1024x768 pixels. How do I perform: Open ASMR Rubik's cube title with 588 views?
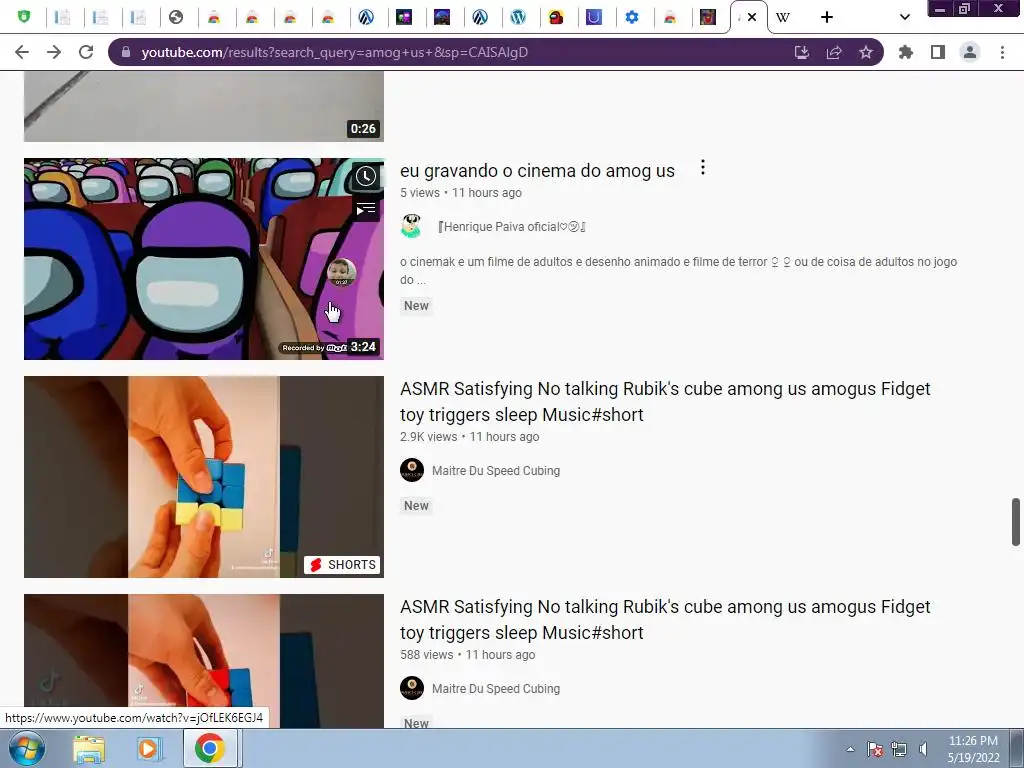(x=665, y=620)
